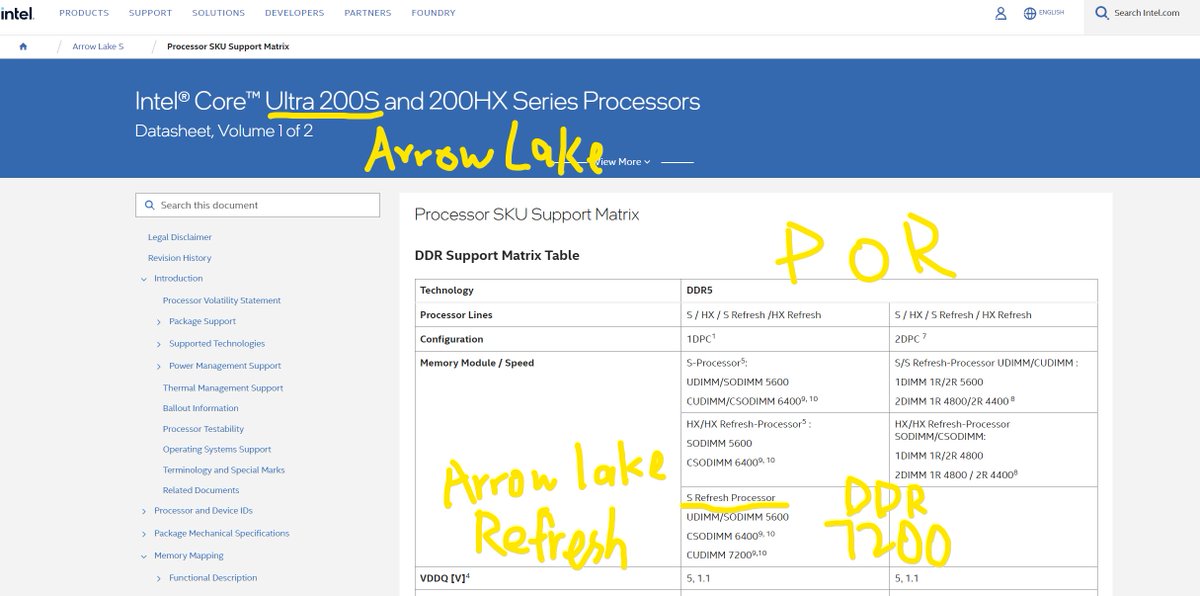The image size is (1200, 596).
Task: Open Revision History in sidebar
Action: click(x=180, y=258)
